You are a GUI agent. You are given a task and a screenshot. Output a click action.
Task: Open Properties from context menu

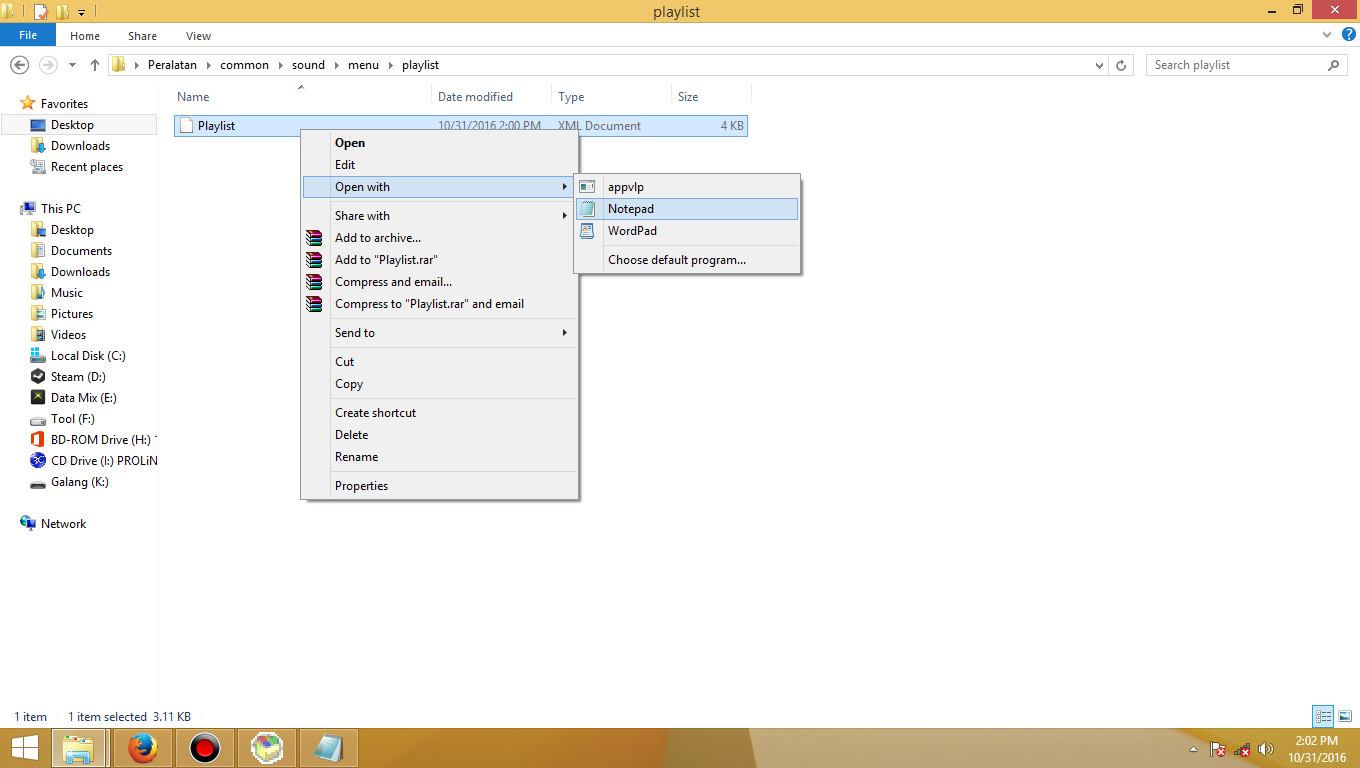tap(440, 486)
